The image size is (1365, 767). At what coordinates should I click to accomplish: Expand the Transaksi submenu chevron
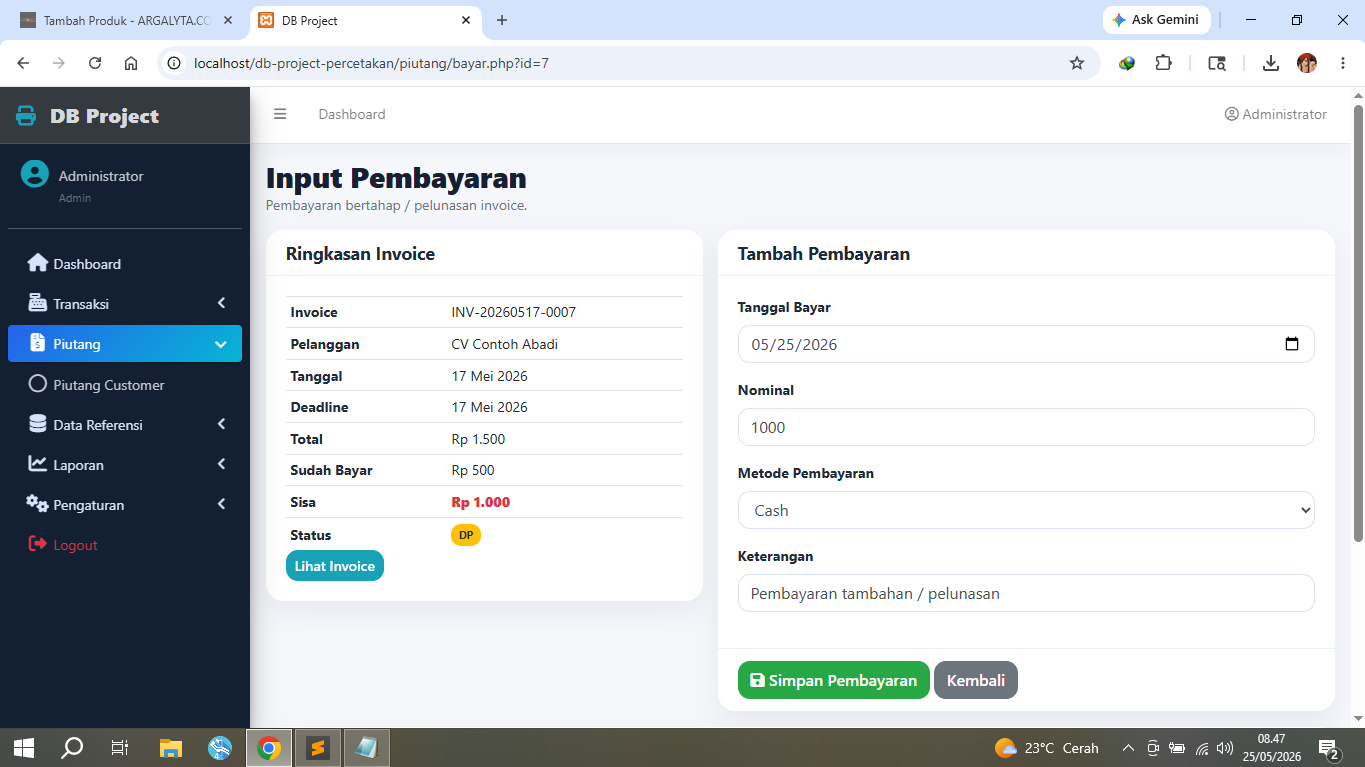(x=222, y=303)
